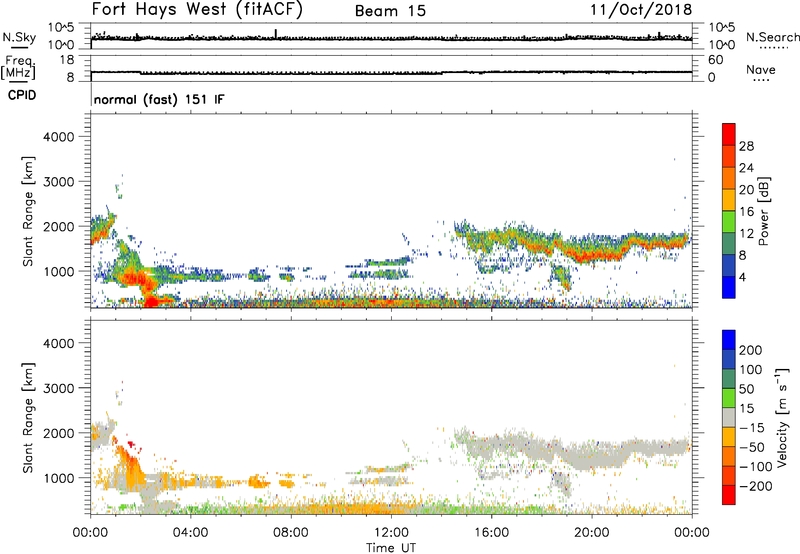The width and height of the screenshot is (800, 554).
Task: Click the '-200' value on the Velocity colorbar
Action: tap(755, 486)
